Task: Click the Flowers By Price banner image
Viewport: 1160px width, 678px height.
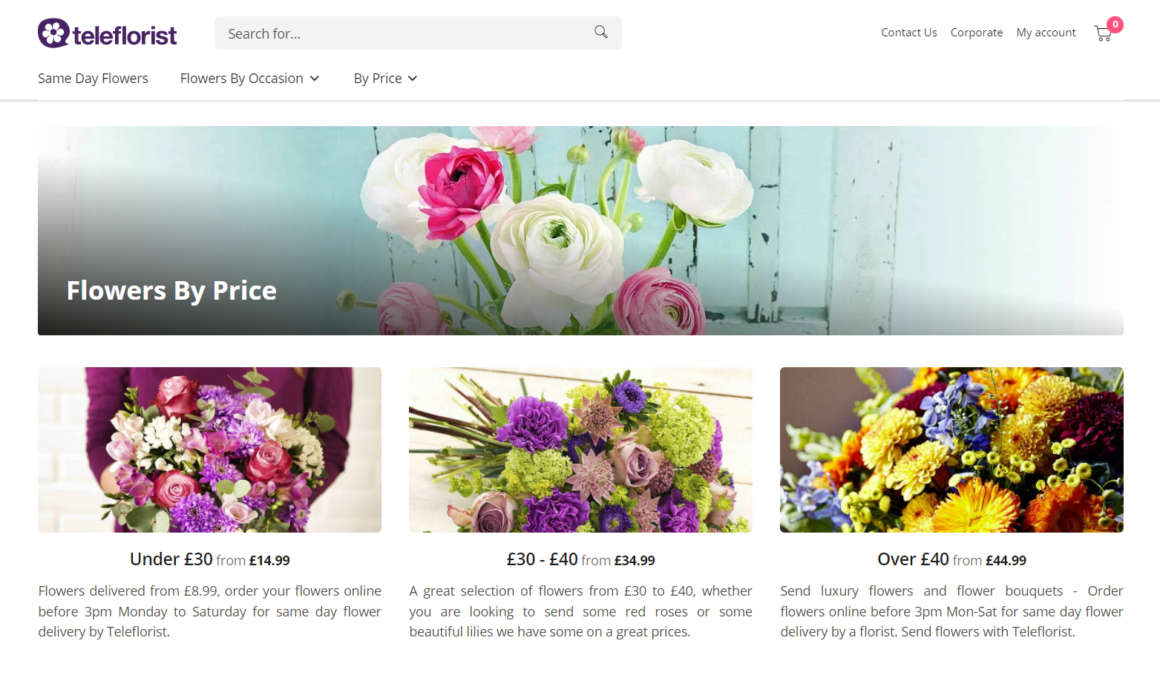Action: click(x=581, y=230)
